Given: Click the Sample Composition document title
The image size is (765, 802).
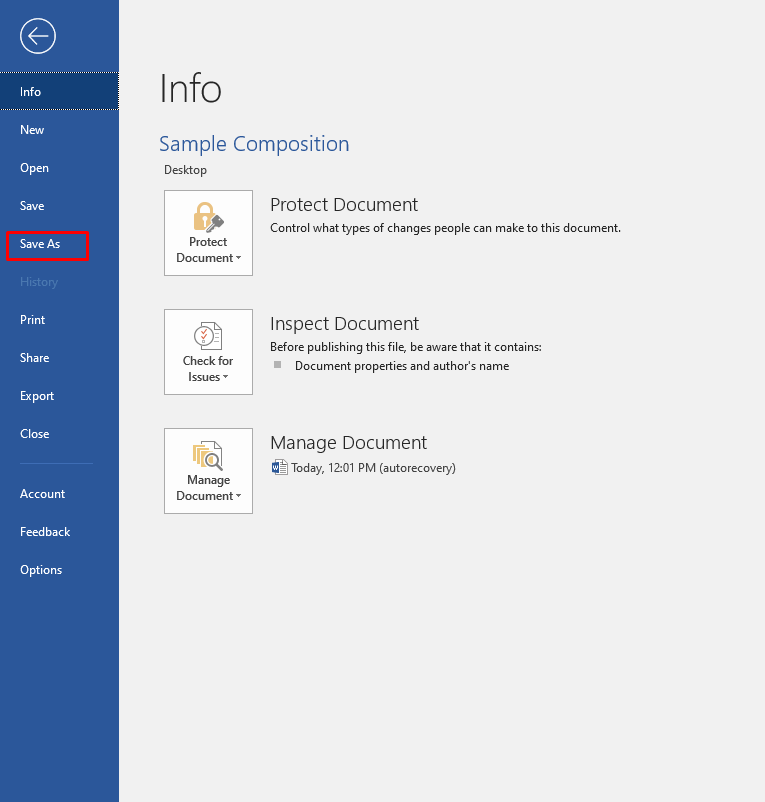Looking at the screenshot, I should 254,144.
